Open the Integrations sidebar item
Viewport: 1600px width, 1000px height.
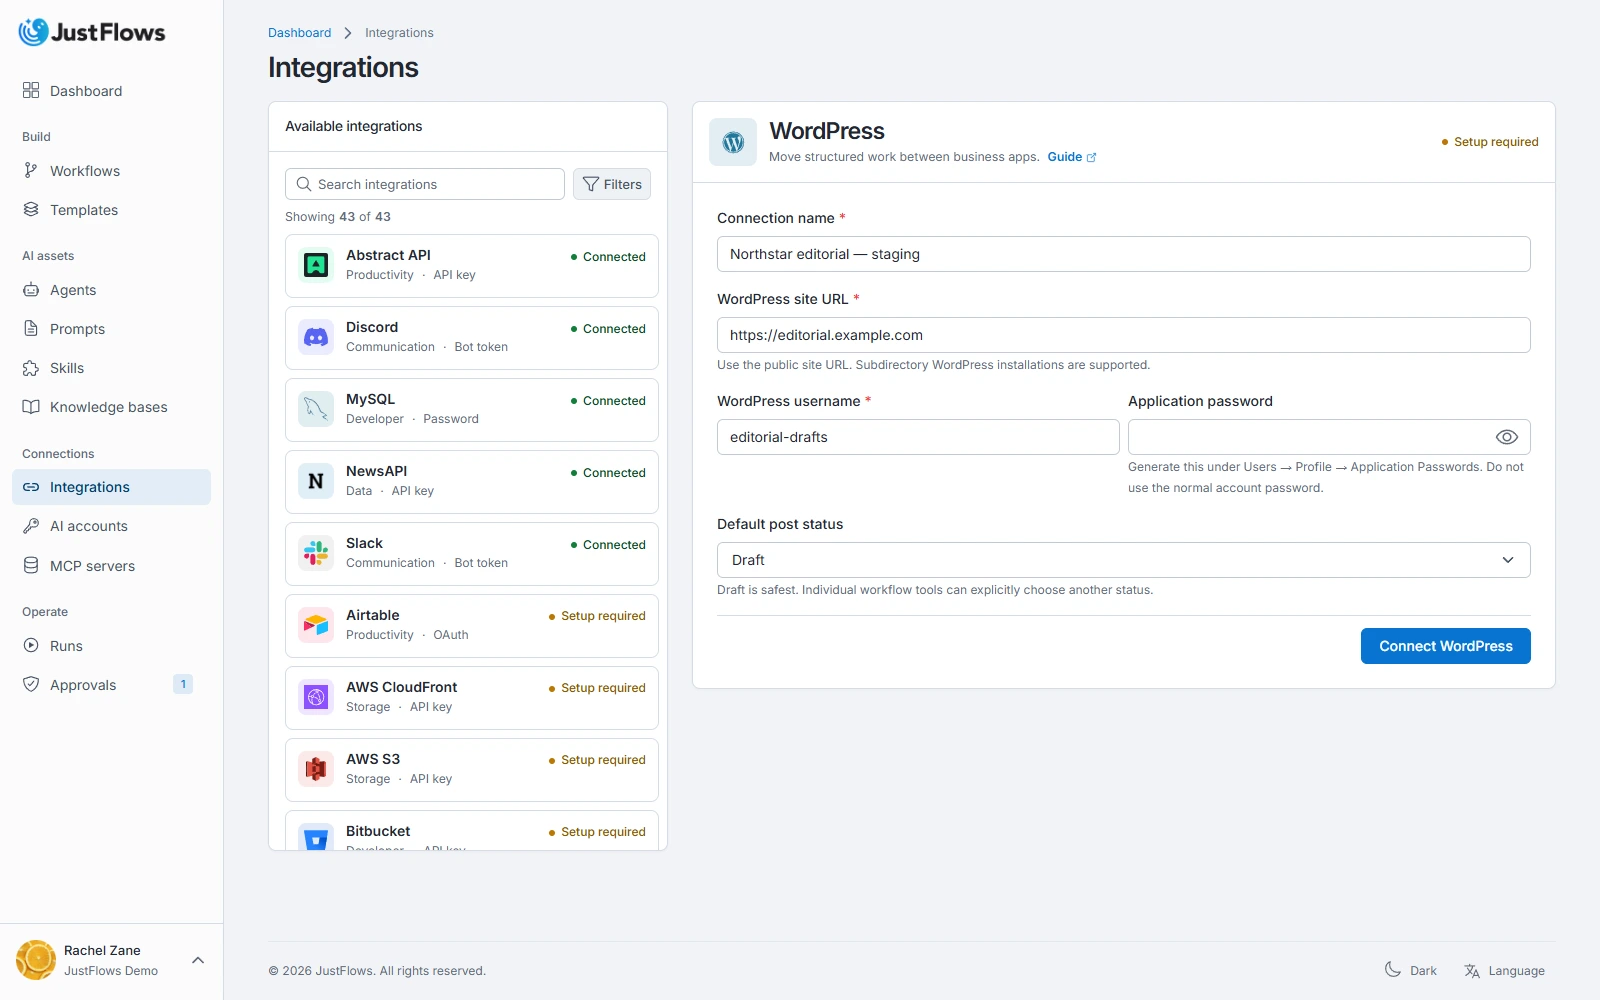(x=111, y=487)
